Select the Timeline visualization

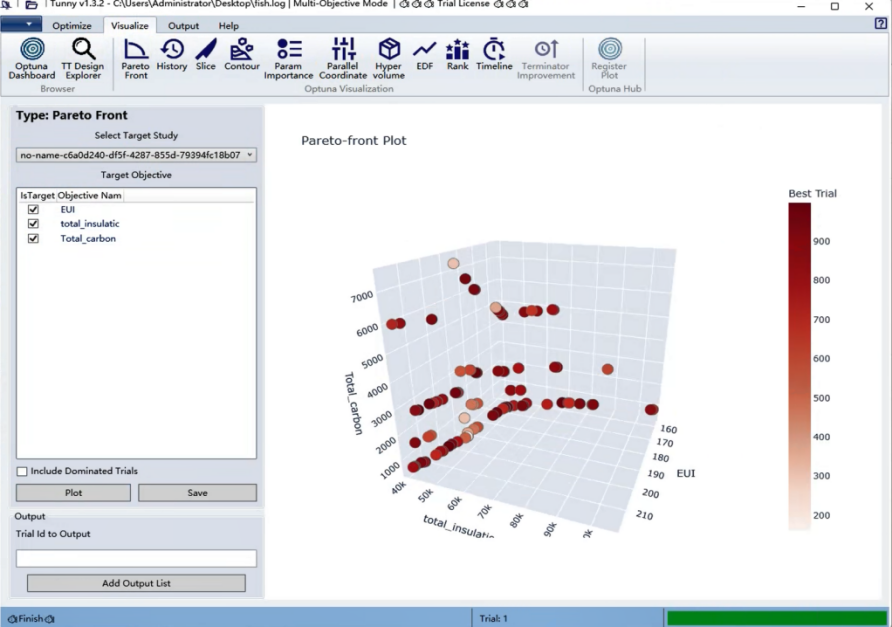coord(494,54)
